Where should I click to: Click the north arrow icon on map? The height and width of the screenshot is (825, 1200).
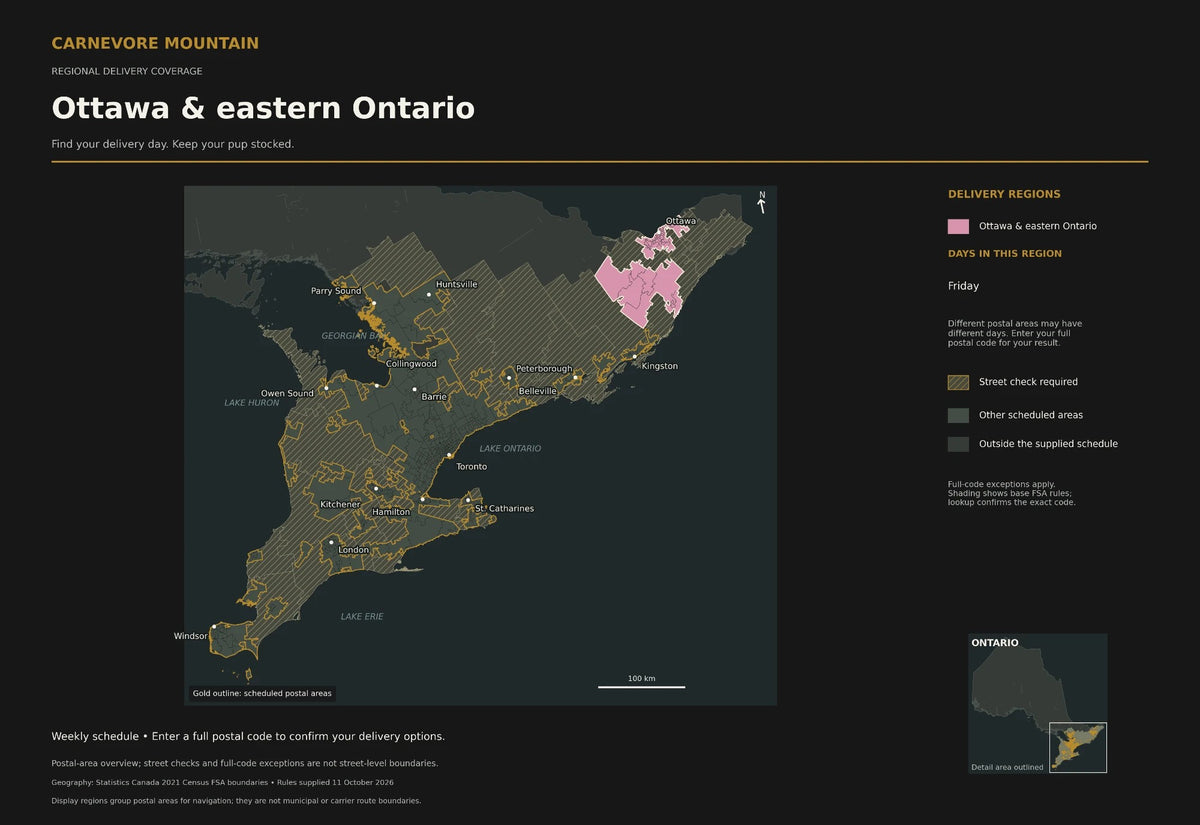(x=762, y=202)
